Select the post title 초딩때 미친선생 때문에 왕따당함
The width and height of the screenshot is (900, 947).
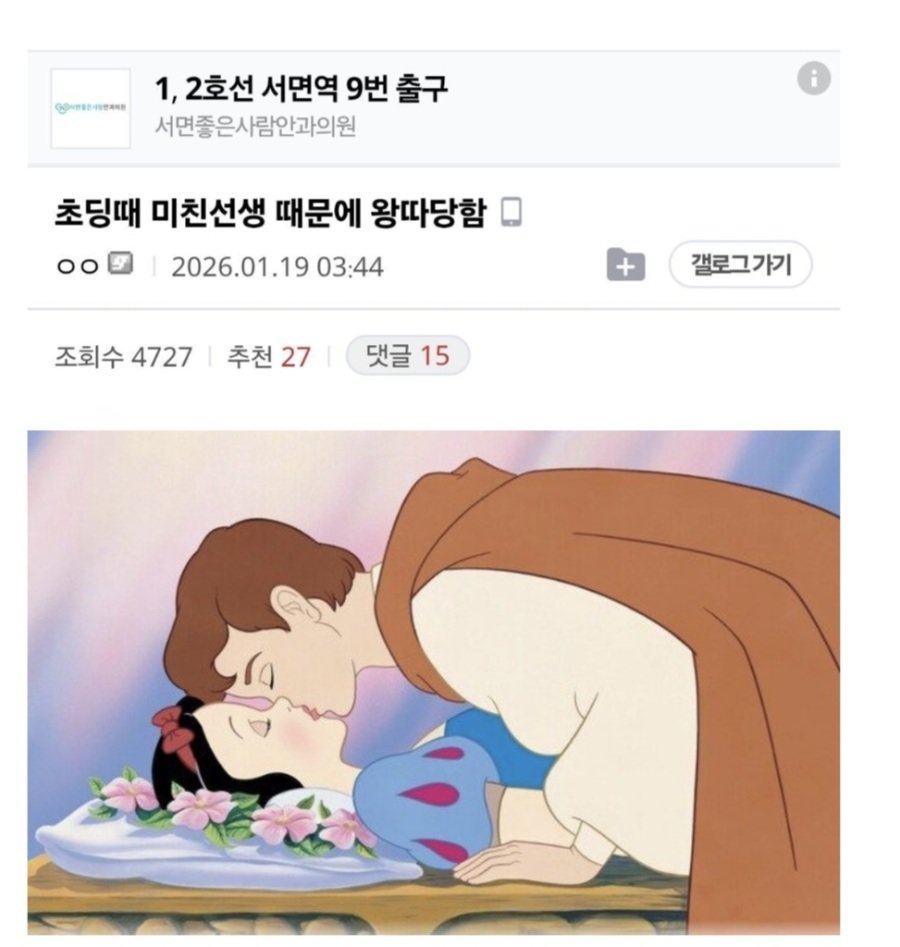click(x=270, y=213)
